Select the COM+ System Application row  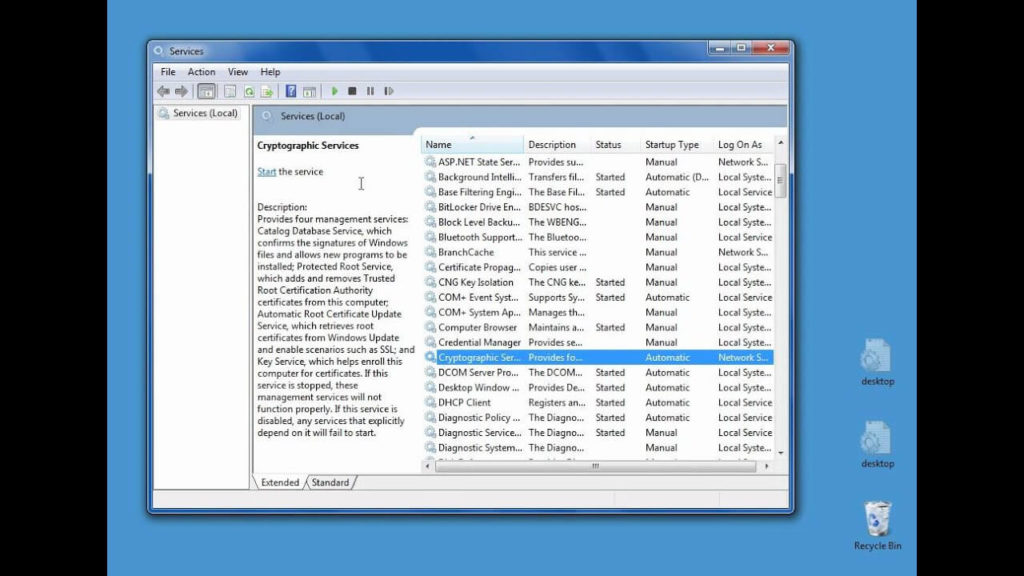click(x=598, y=312)
